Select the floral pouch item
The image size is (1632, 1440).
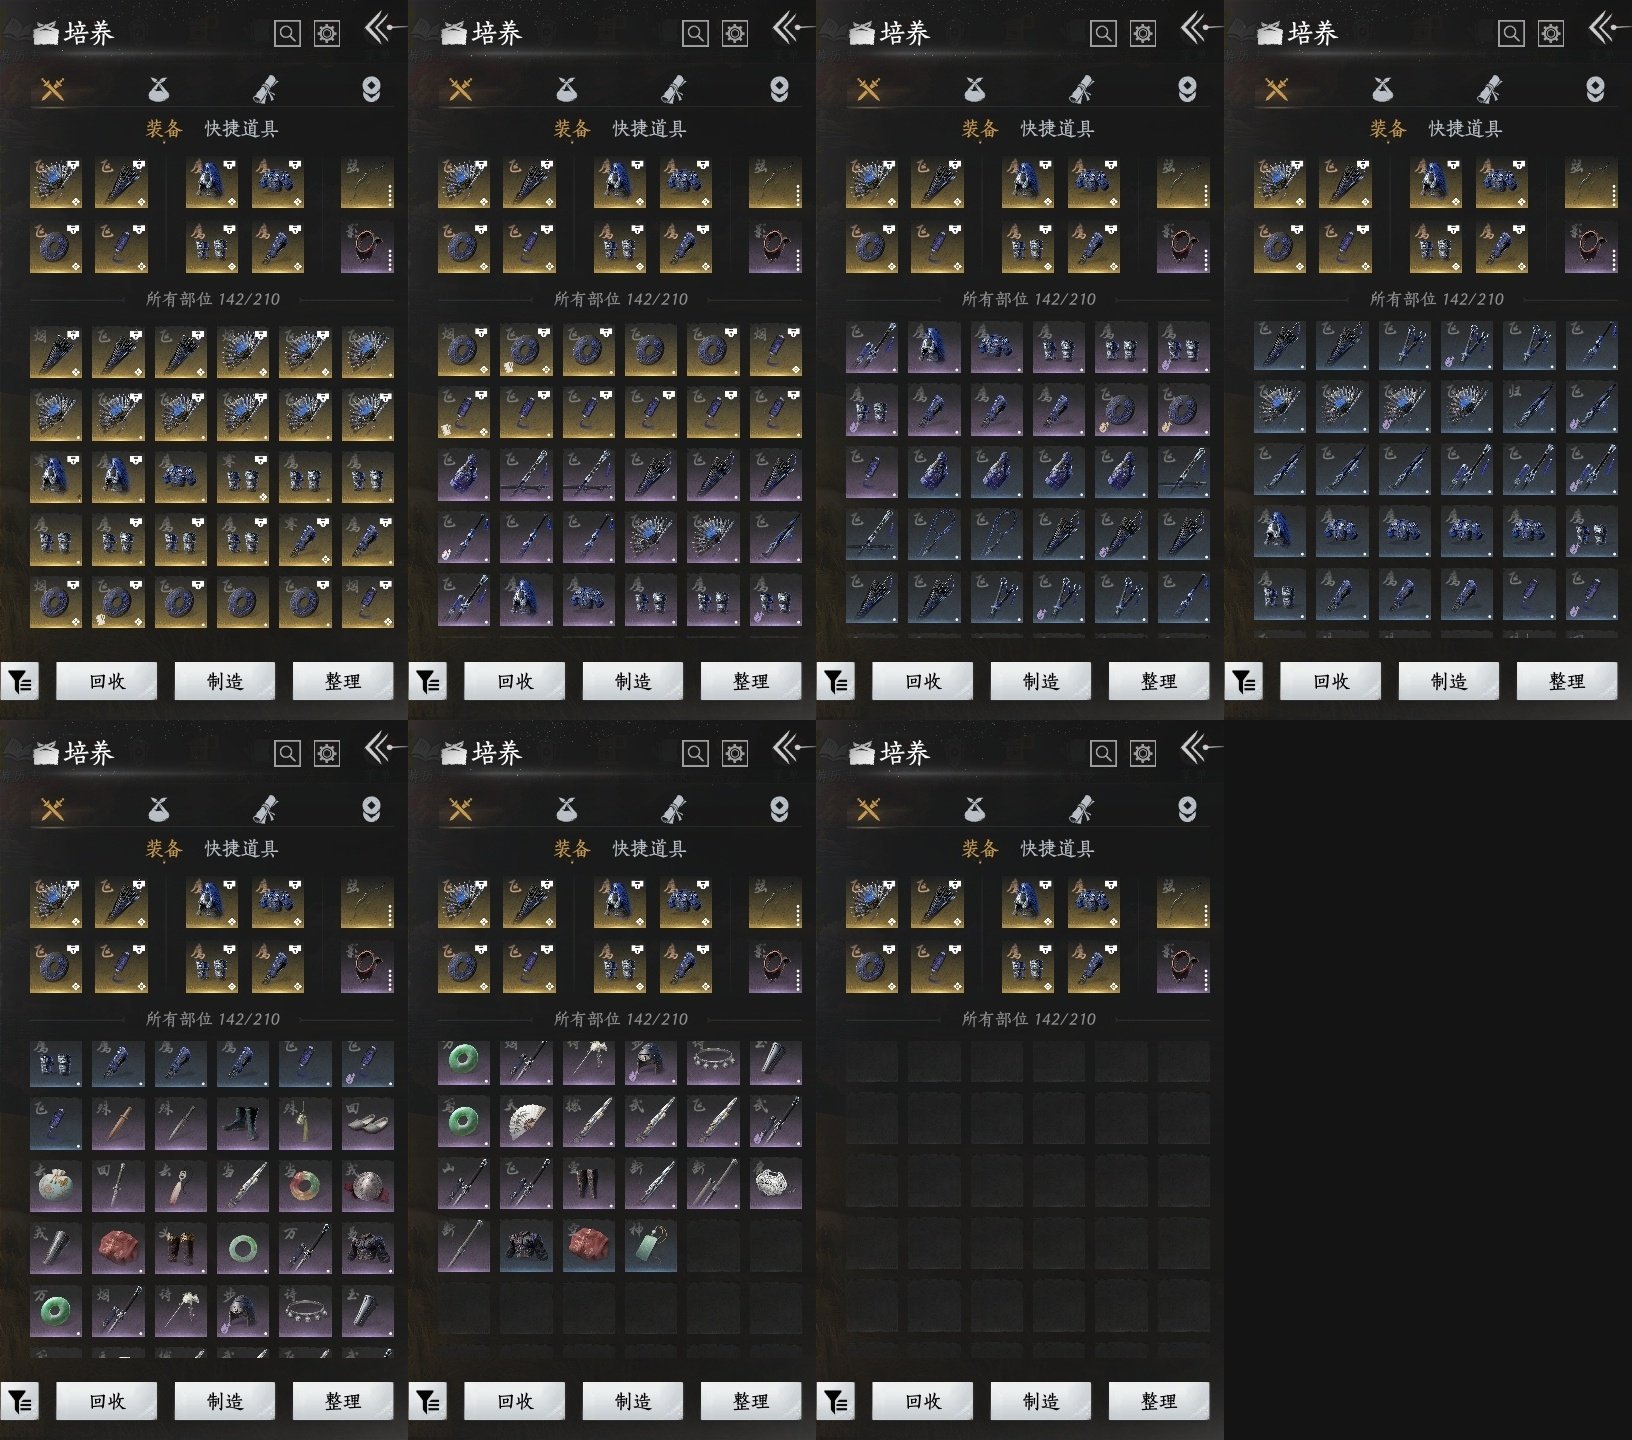tap(55, 1186)
